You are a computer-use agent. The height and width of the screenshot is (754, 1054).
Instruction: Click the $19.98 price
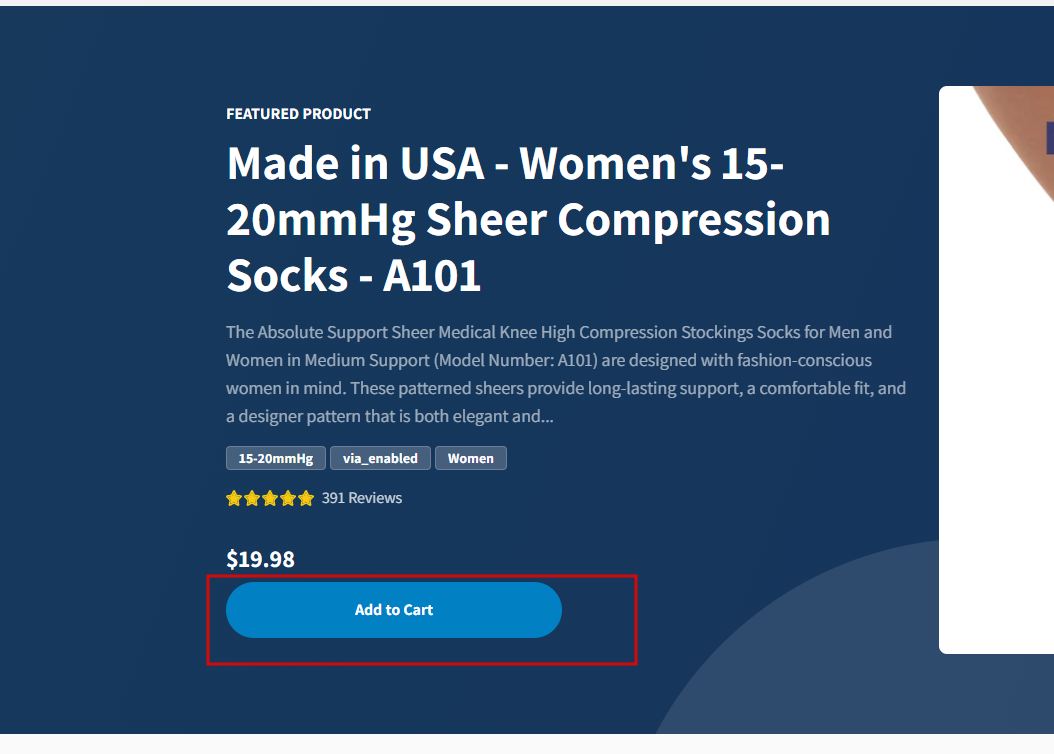(x=260, y=559)
